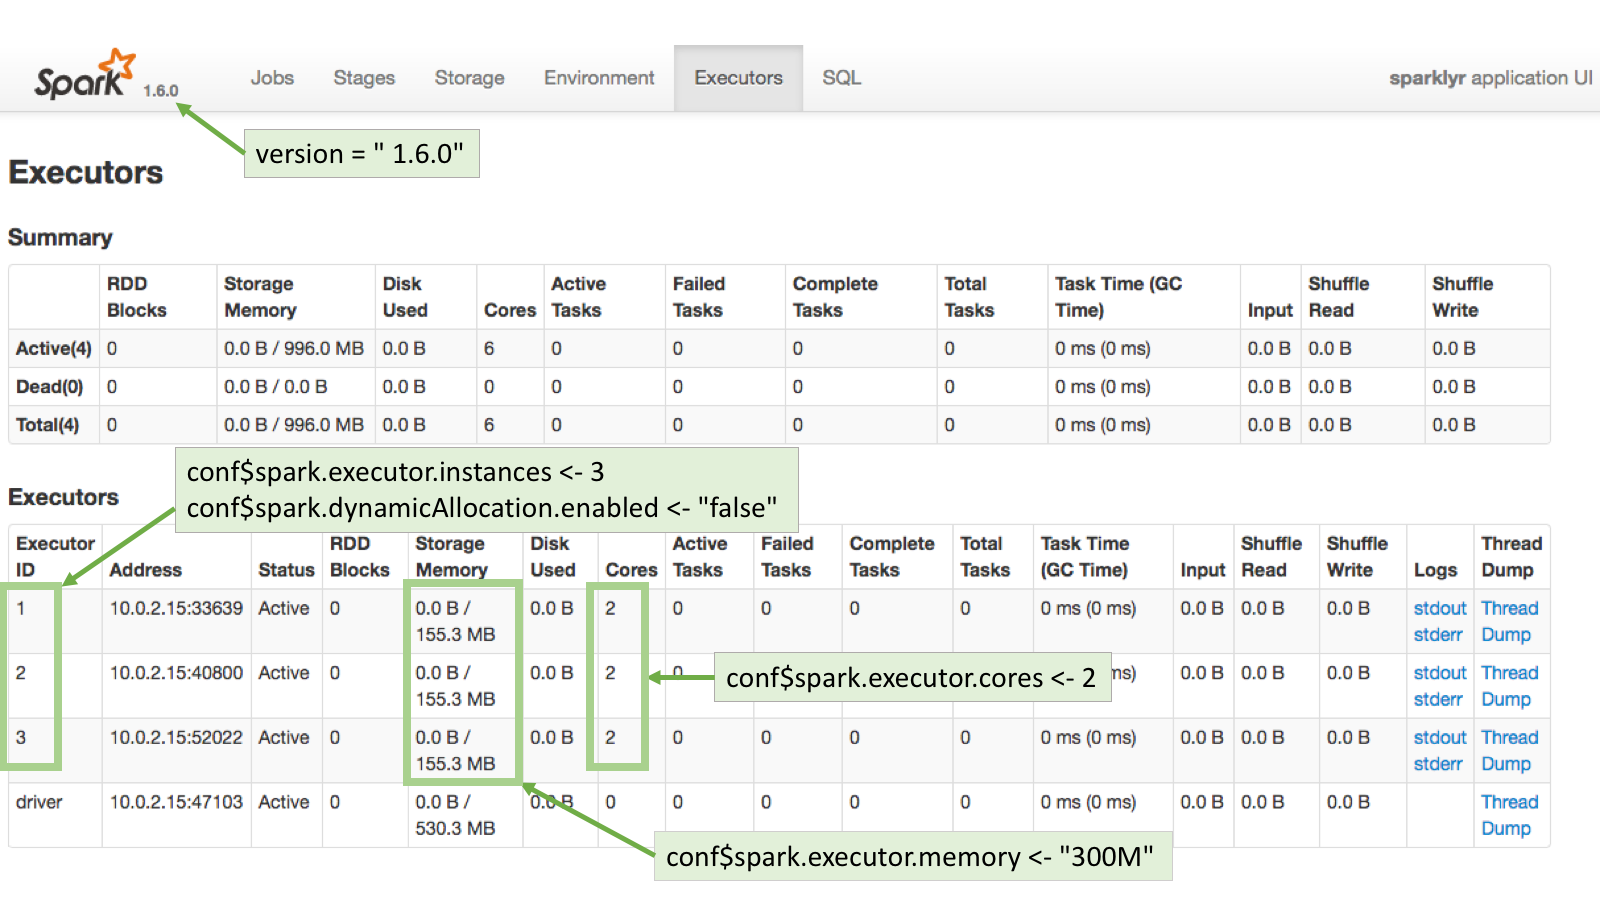
Task: Open Thread Dump for executor 1
Action: 1509,621
